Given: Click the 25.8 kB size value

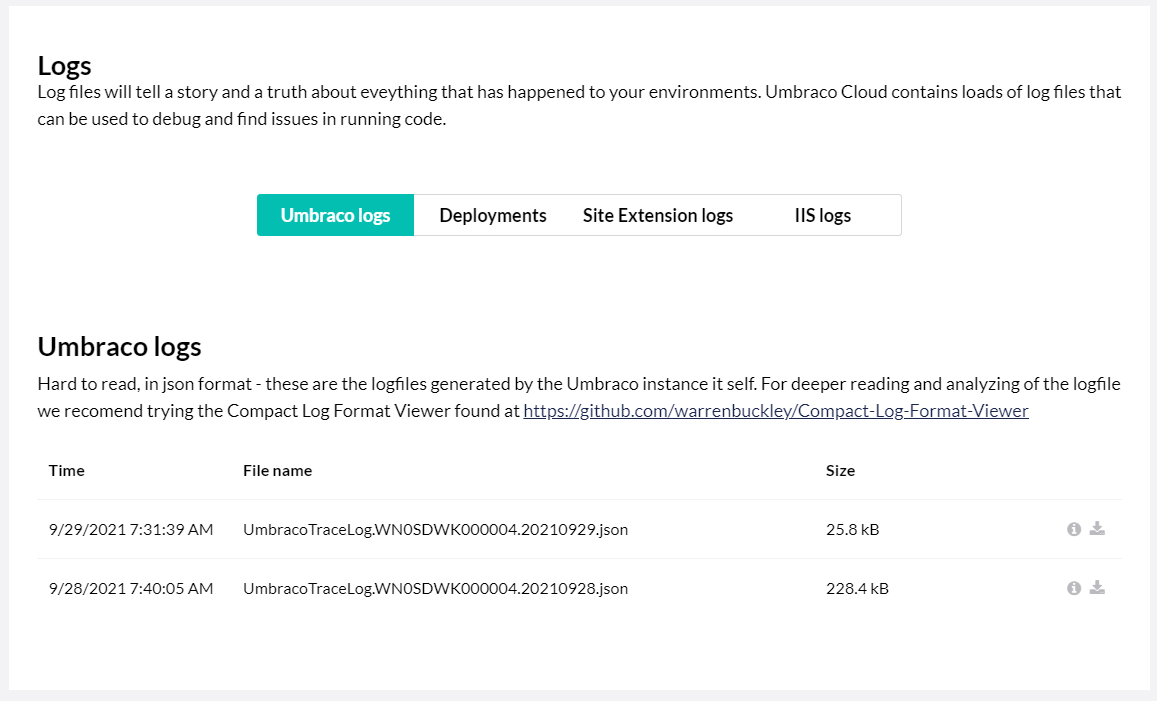Looking at the screenshot, I should point(852,529).
